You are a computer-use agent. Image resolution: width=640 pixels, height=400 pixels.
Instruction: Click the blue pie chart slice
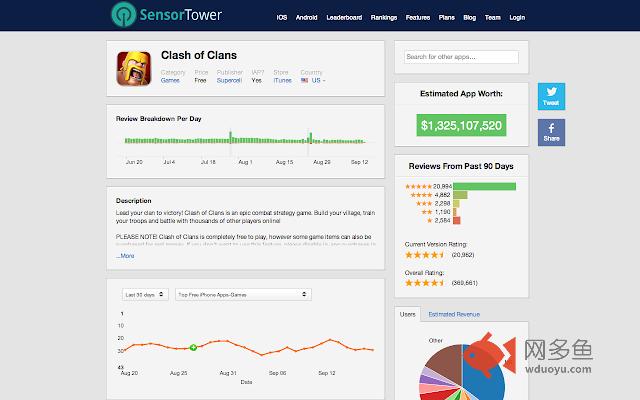(x=484, y=373)
